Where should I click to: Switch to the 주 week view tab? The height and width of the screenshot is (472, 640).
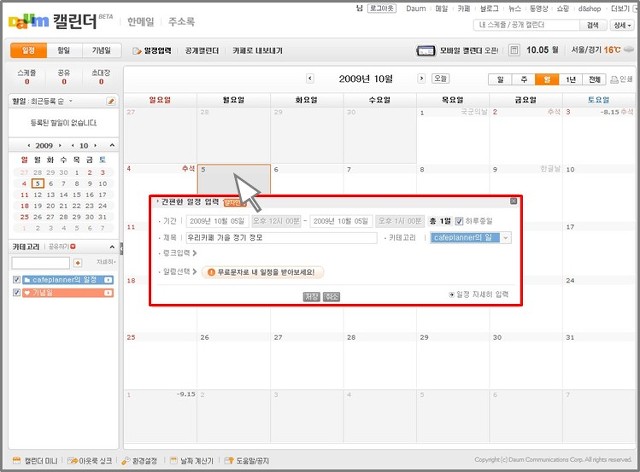(521, 79)
